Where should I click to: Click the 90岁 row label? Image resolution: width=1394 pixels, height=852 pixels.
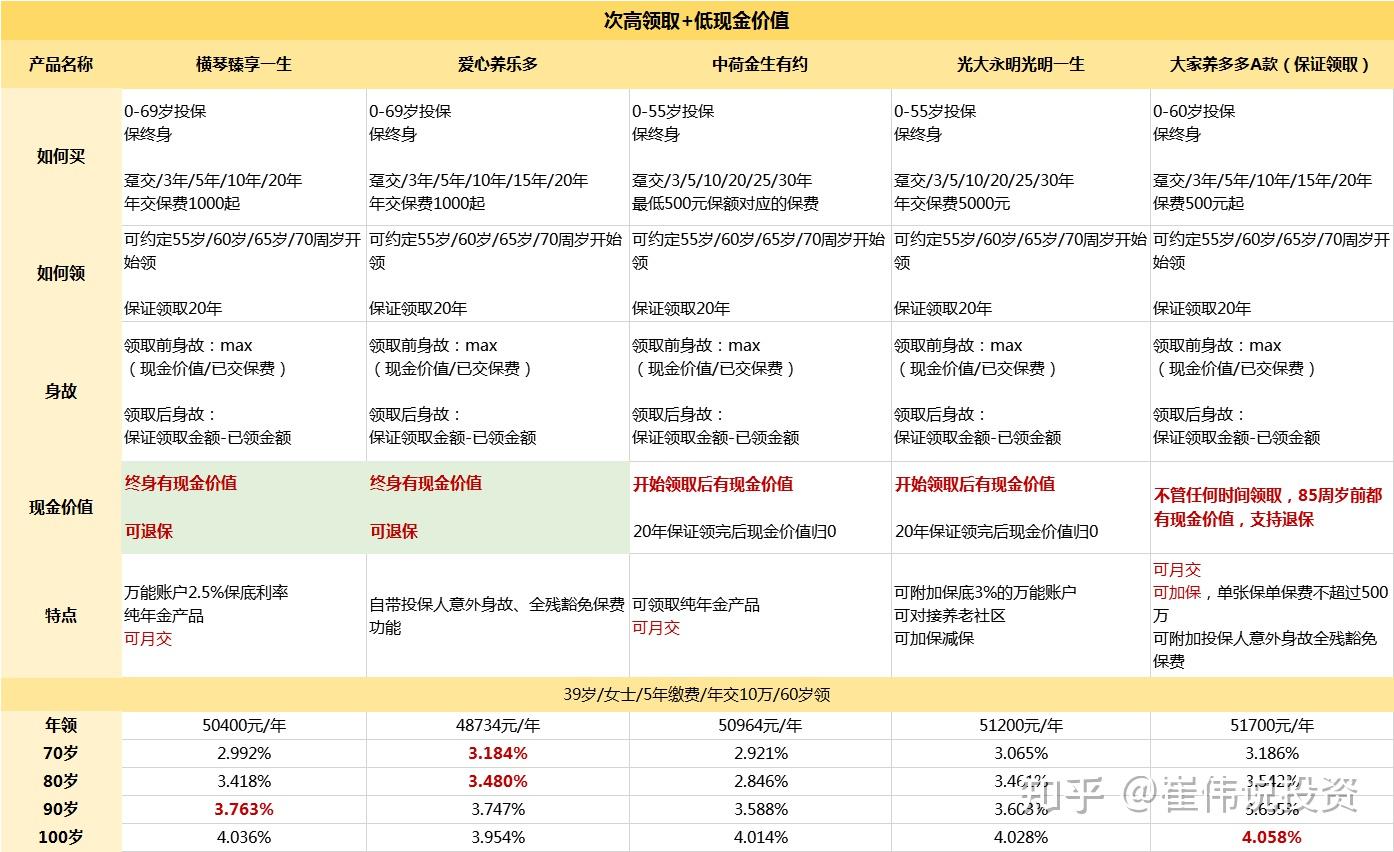61,809
